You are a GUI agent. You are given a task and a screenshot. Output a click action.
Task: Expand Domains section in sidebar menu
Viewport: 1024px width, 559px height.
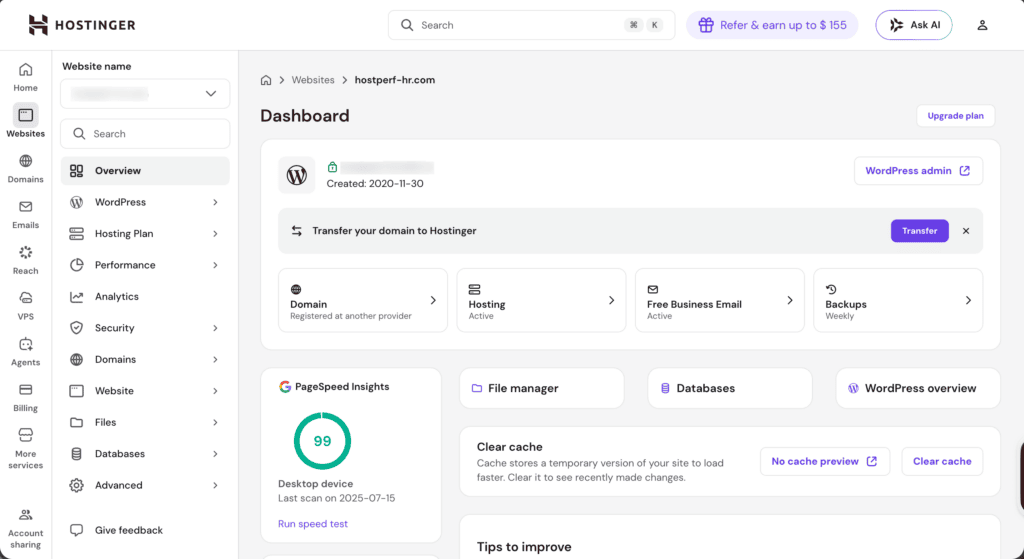(145, 359)
